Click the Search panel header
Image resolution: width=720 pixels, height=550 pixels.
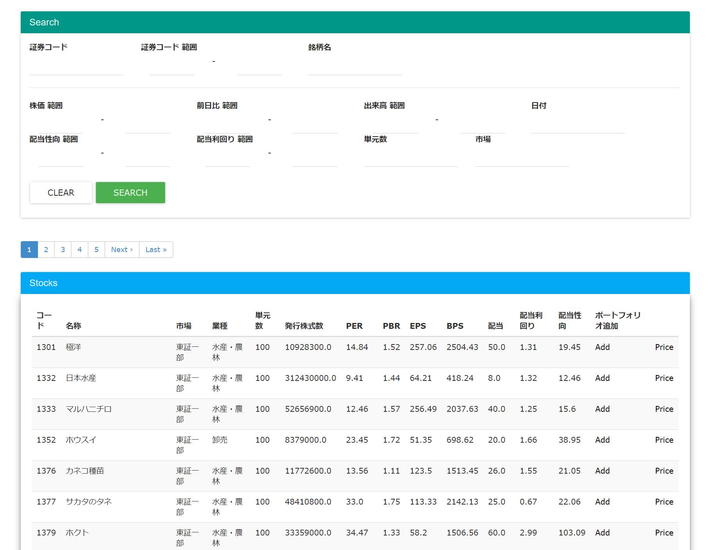355,22
